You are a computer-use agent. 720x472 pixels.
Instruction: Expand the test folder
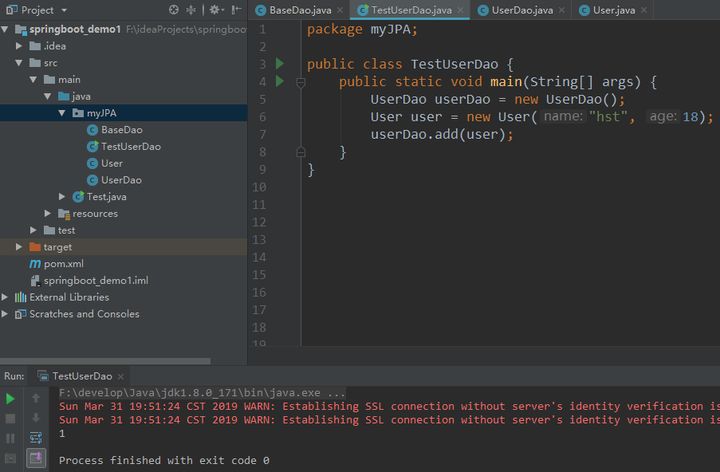33,230
